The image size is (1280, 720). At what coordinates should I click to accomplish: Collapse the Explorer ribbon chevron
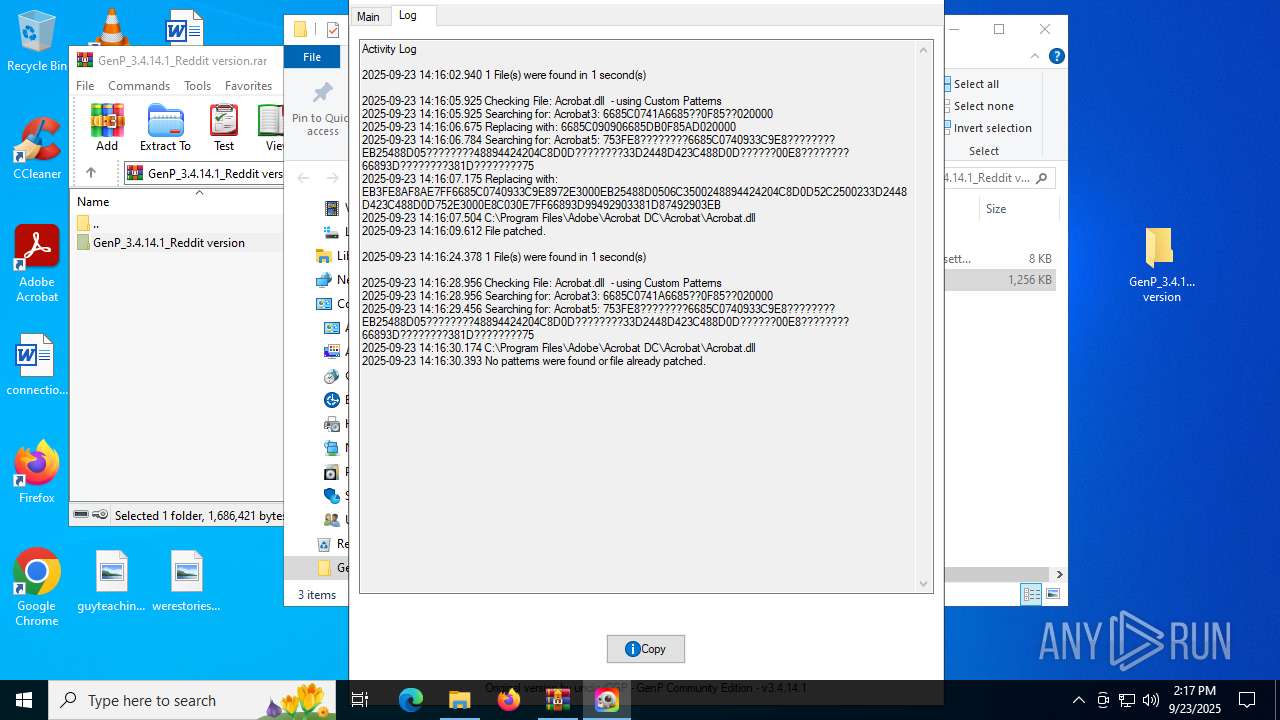pyautogui.click(x=1035, y=56)
